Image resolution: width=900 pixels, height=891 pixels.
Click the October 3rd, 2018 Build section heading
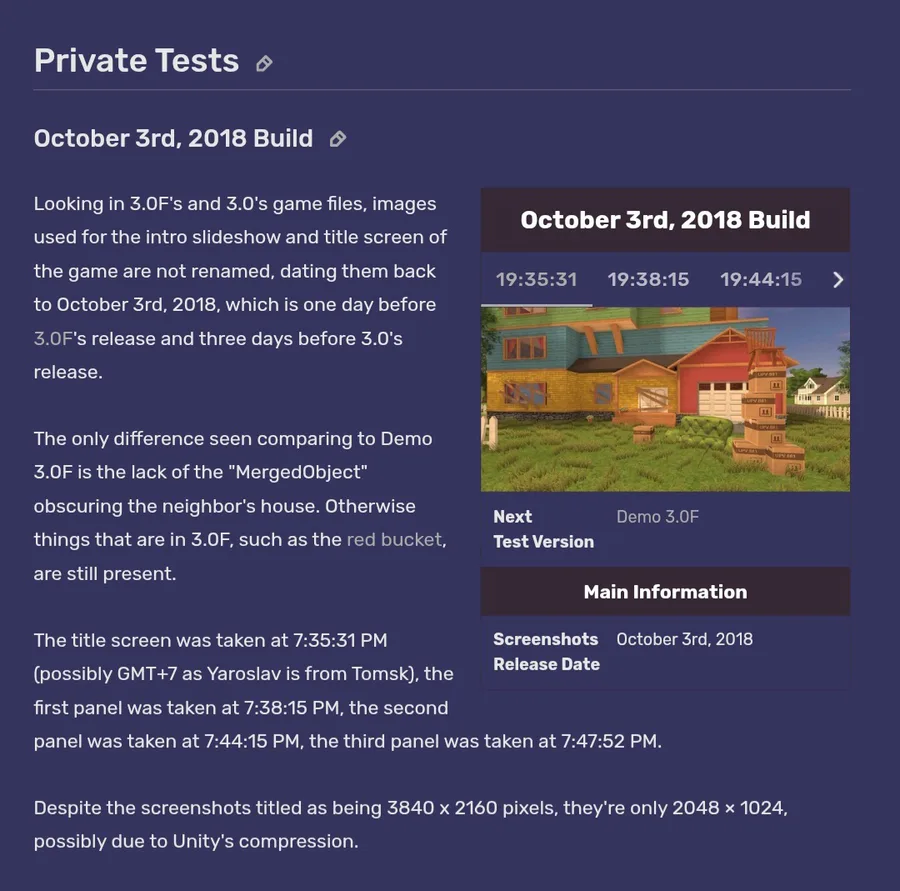click(173, 139)
